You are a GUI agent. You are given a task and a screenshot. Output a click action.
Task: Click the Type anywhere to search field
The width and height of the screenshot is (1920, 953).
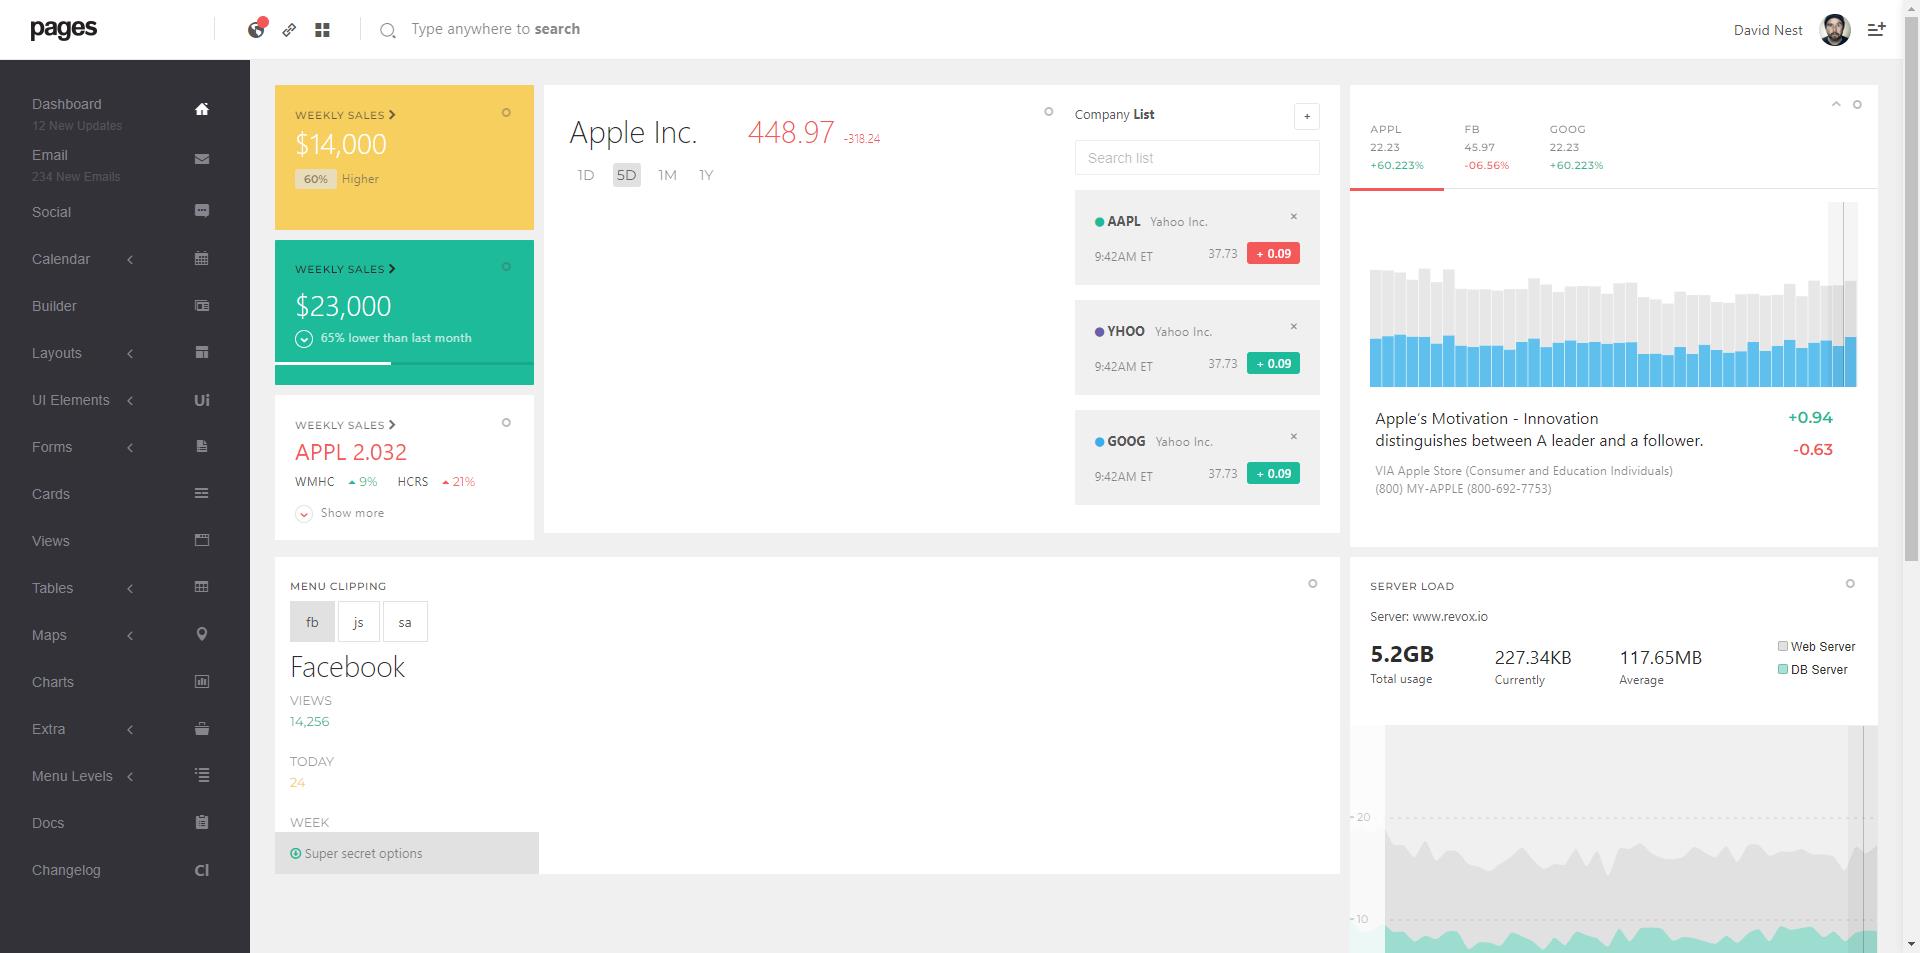[495, 29]
